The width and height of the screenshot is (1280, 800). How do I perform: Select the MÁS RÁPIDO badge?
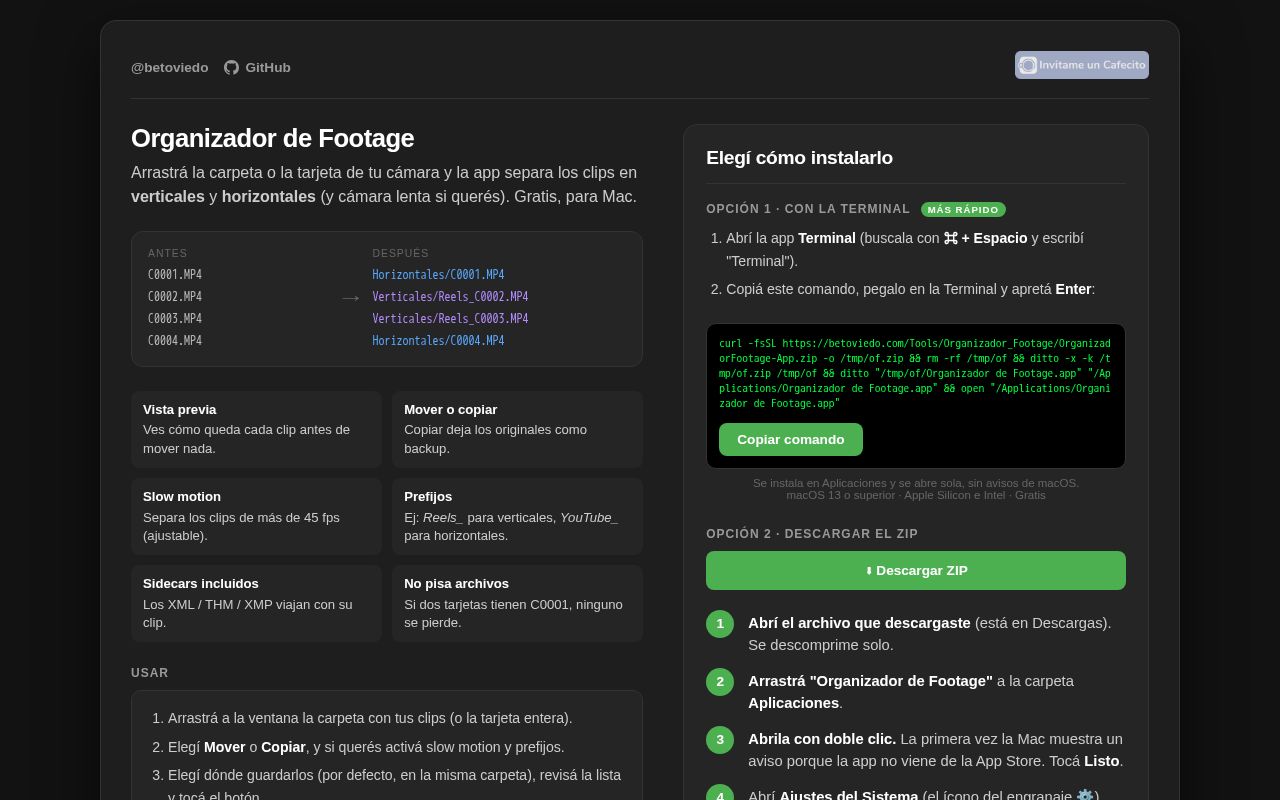(x=963, y=210)
